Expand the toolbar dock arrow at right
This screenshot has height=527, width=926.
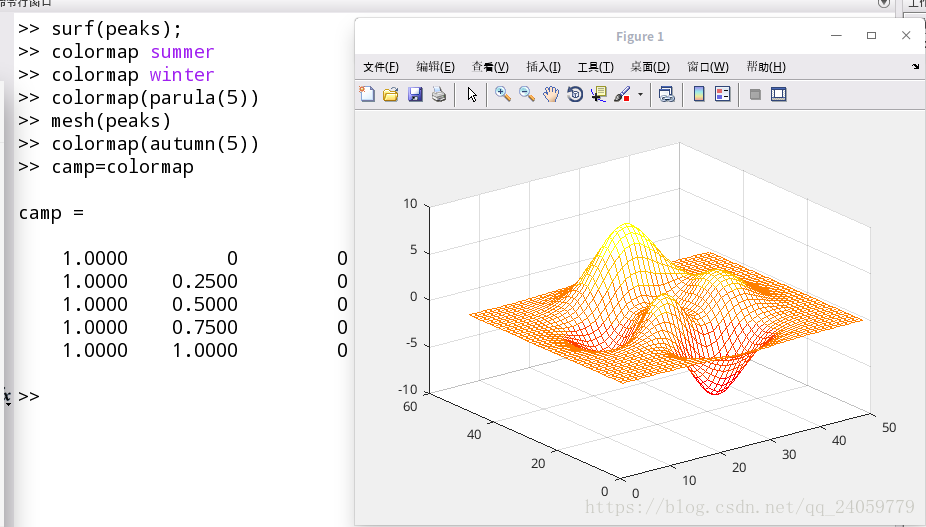tap(915, 67)
